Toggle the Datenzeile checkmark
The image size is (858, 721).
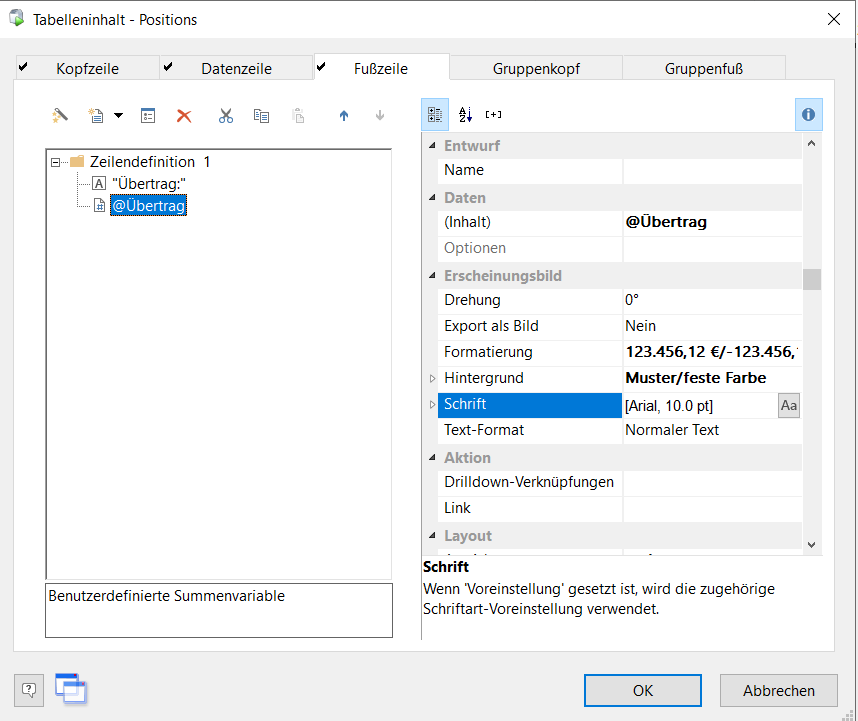click(168, 67)
